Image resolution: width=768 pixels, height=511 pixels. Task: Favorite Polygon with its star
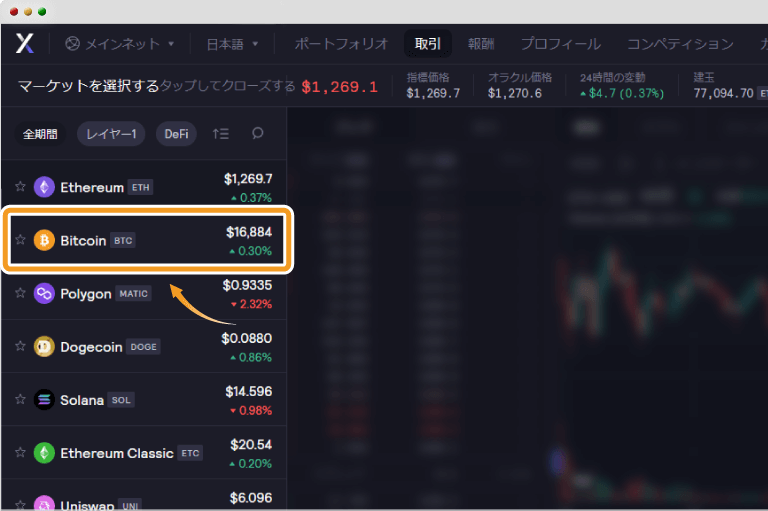pyautogui.click(x=20, y=292)
